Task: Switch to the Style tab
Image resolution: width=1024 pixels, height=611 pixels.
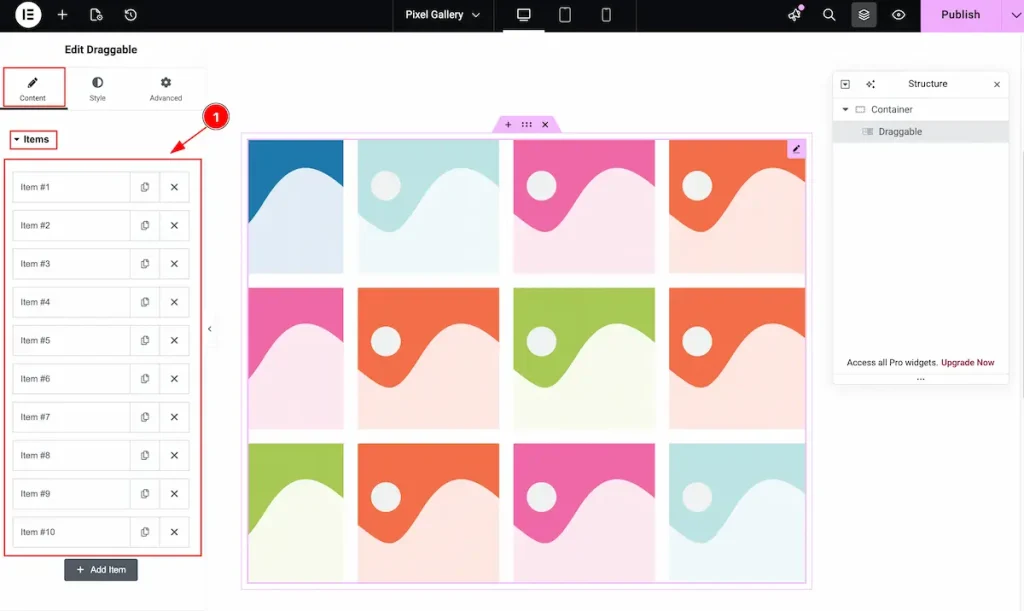Action: click(x=97, y=89)
